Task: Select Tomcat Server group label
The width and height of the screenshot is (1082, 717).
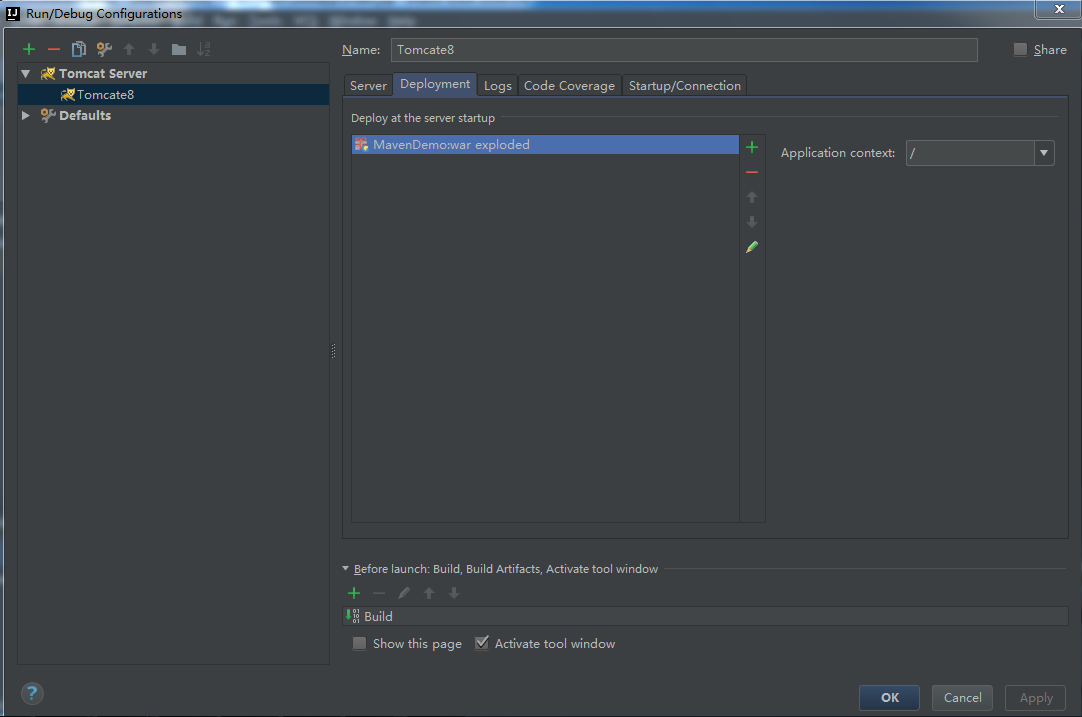Action: tap(103, 73)
